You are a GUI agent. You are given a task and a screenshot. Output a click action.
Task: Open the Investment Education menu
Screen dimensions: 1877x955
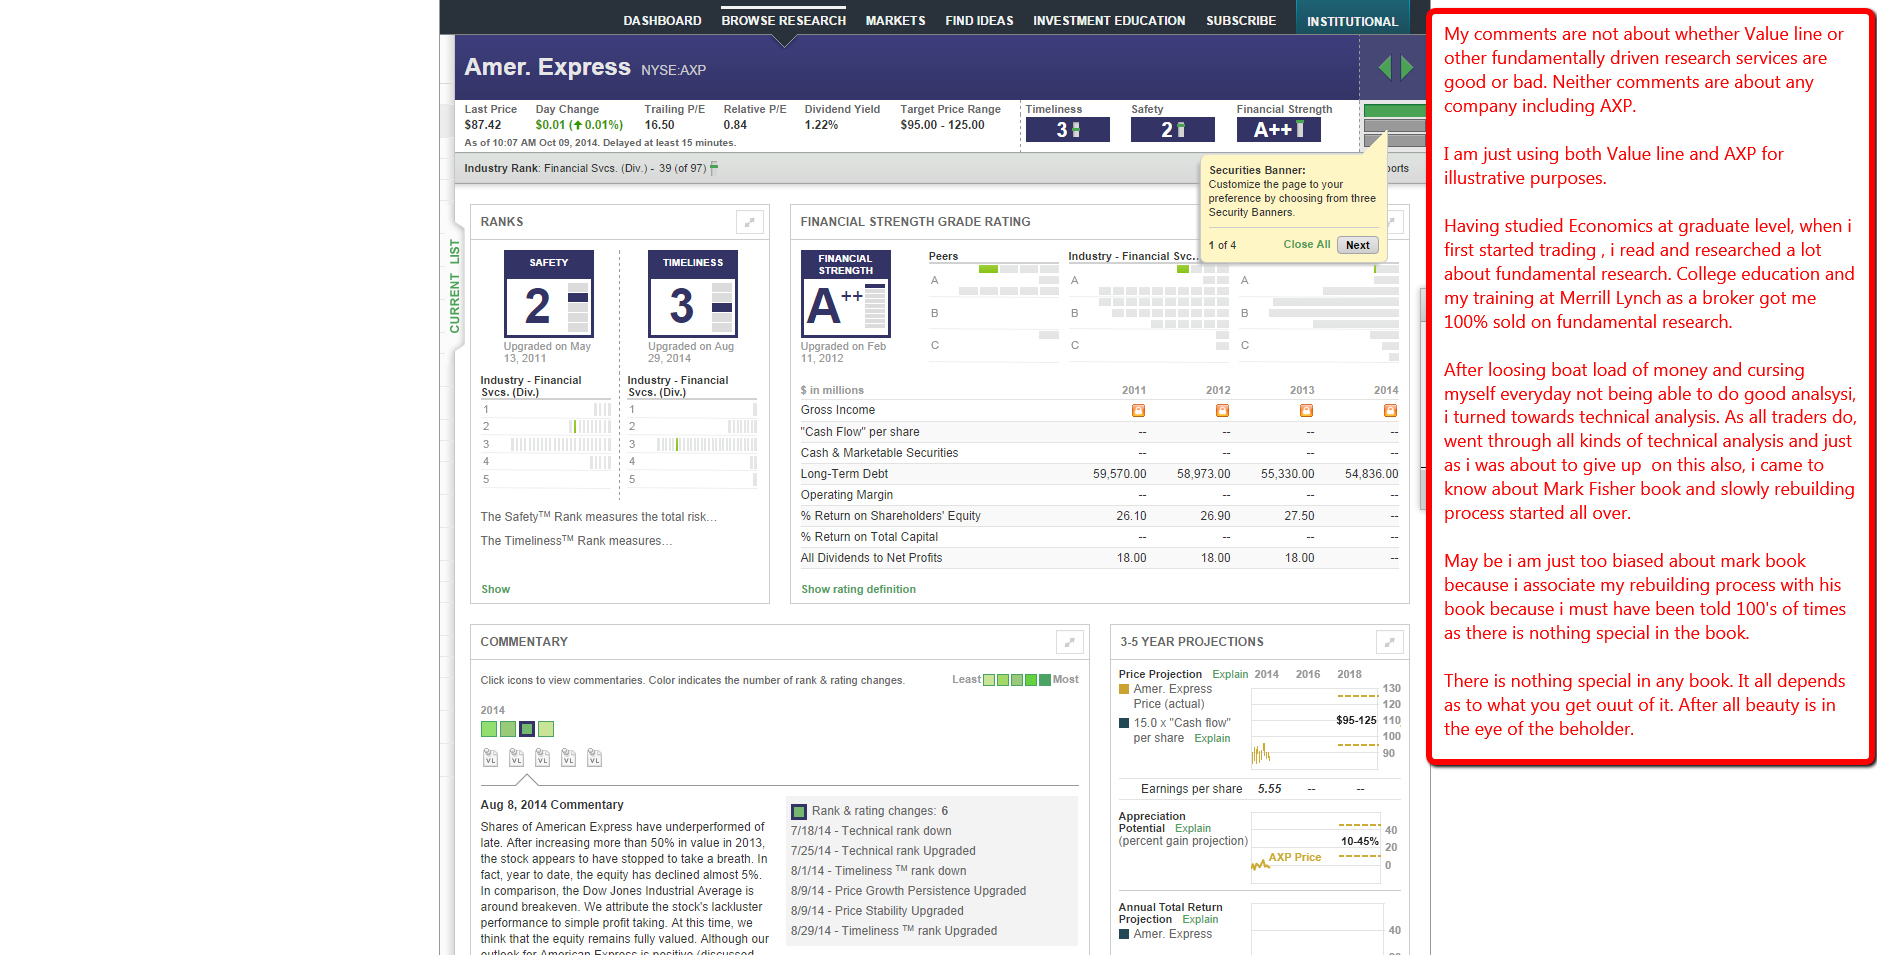click(x=1109, y=20)
